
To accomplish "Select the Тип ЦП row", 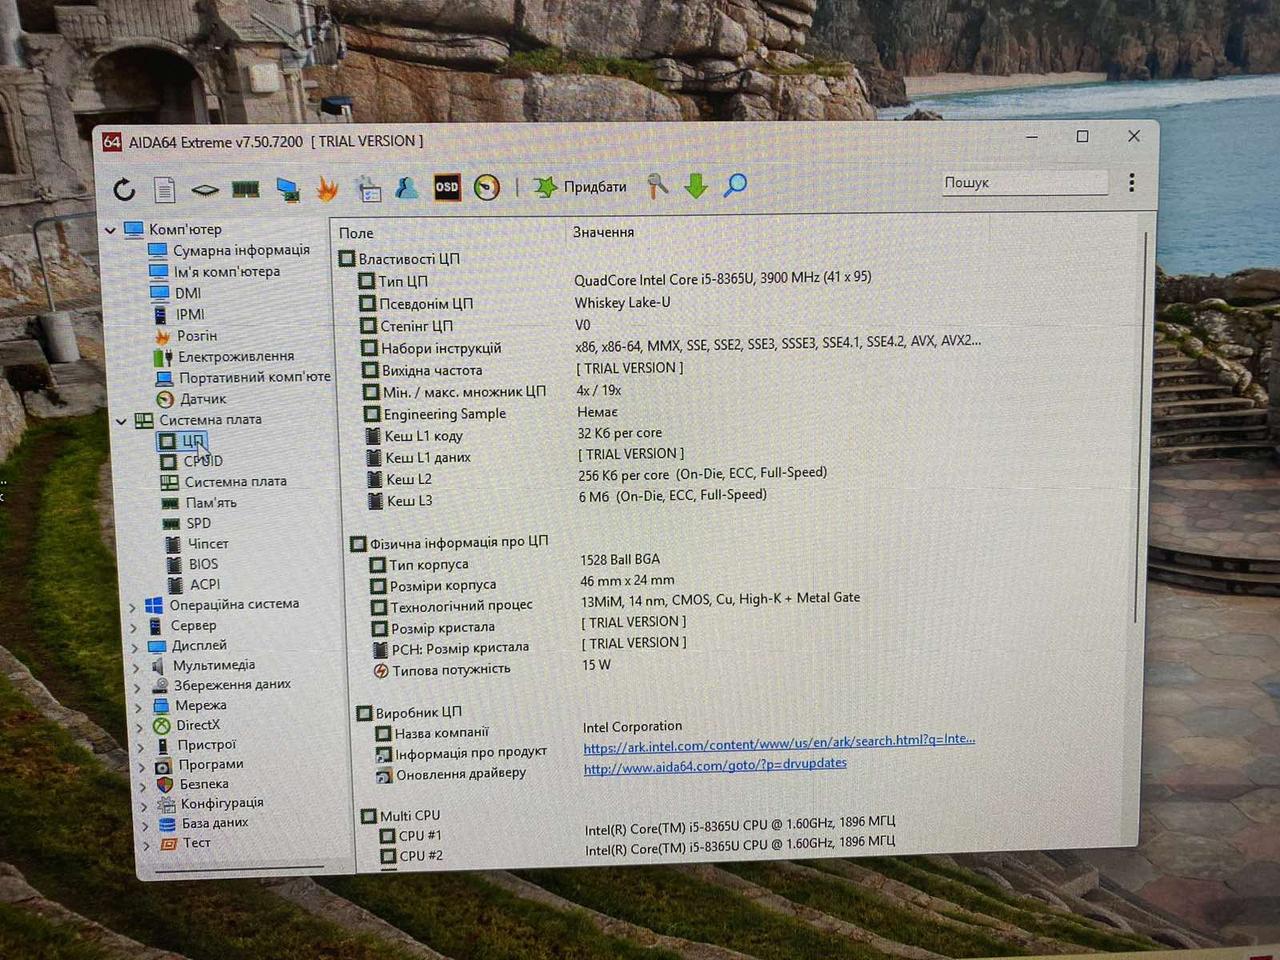I will click(x=403, y=282).
